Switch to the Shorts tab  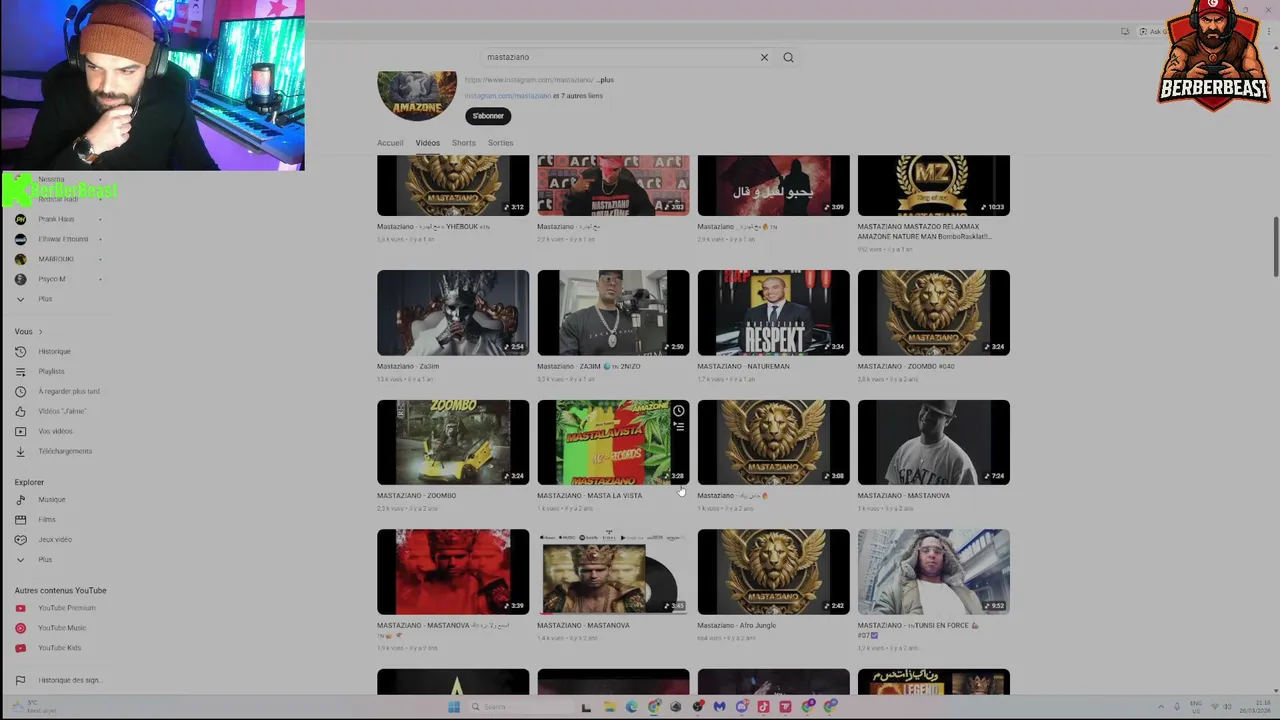[464, 143]
